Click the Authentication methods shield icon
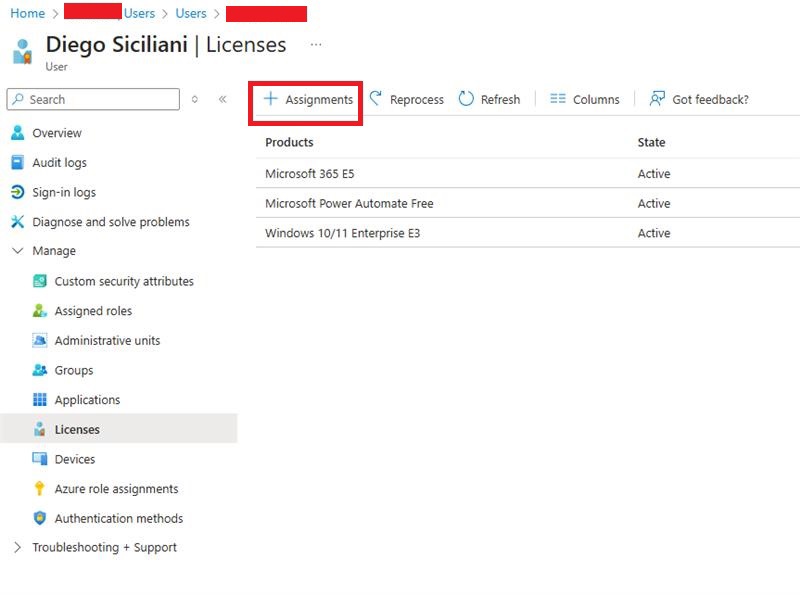 pos(40,518)
